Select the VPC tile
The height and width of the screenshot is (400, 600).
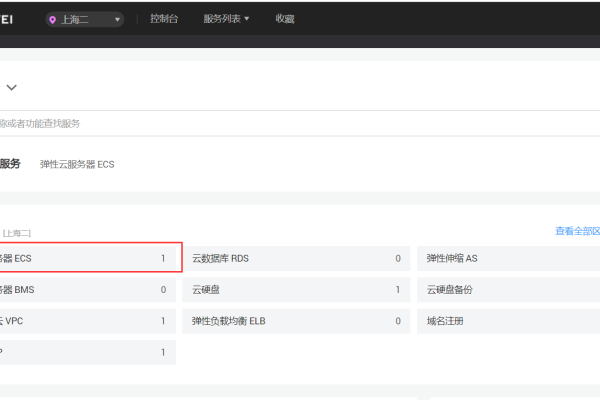click(86, 321)
